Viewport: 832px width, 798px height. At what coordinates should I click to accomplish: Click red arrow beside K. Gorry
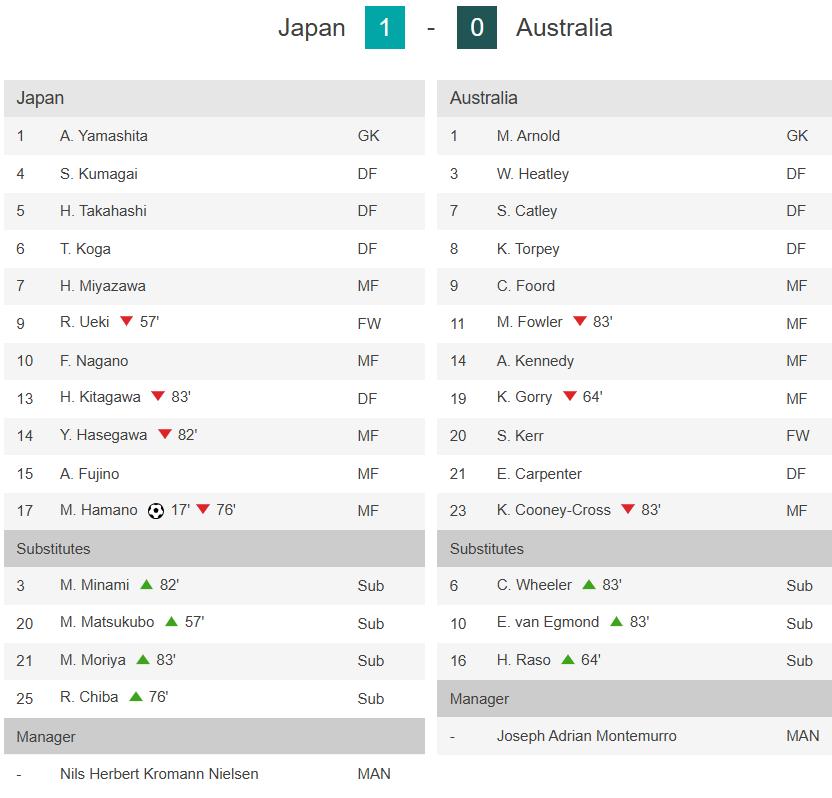569,397
